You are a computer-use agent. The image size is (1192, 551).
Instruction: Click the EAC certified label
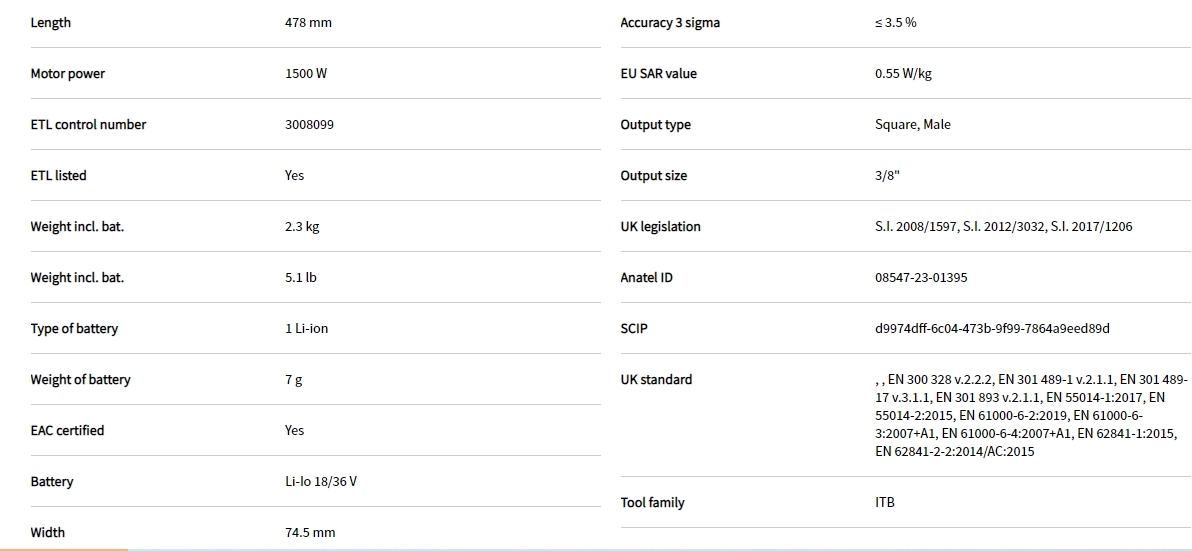tap(67, 431)
